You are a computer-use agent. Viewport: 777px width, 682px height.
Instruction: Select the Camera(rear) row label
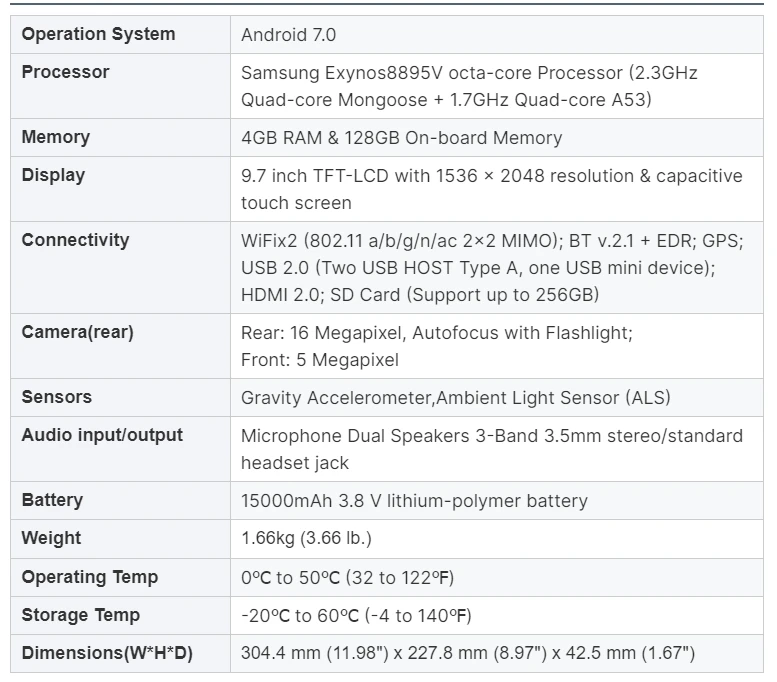point(77,332)
